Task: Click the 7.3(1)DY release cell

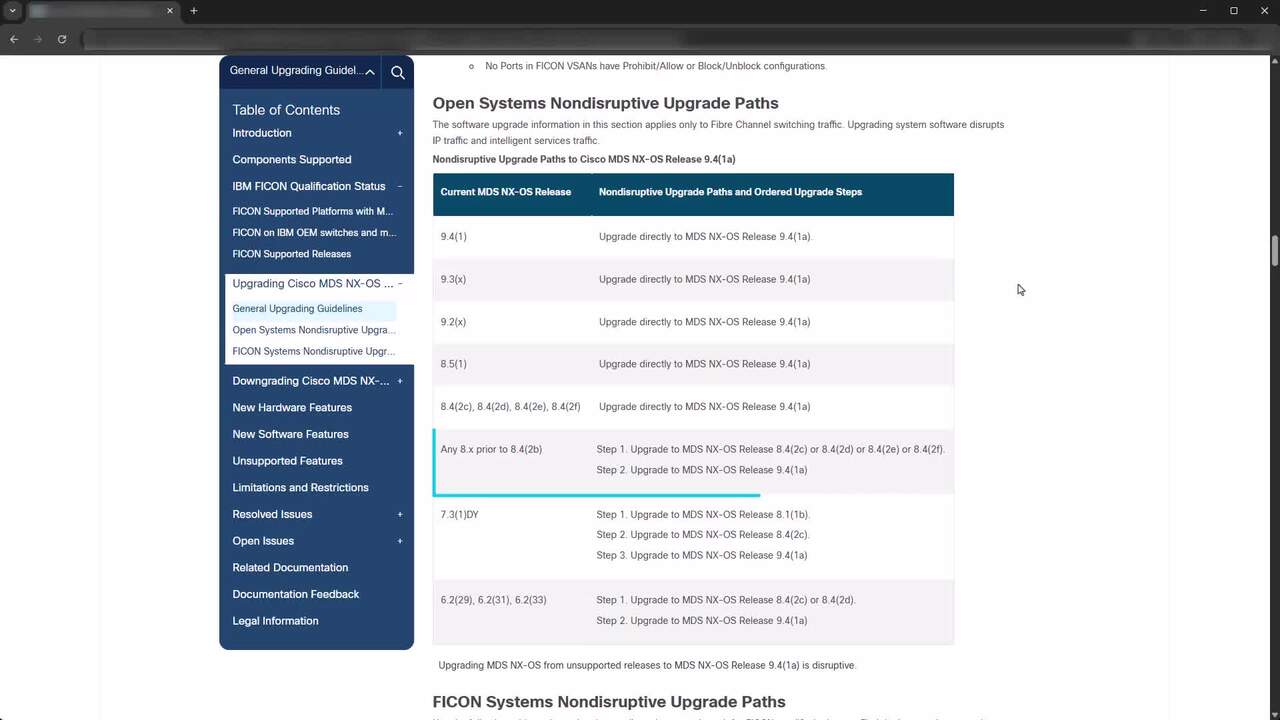Action: [x=459, y=515]
